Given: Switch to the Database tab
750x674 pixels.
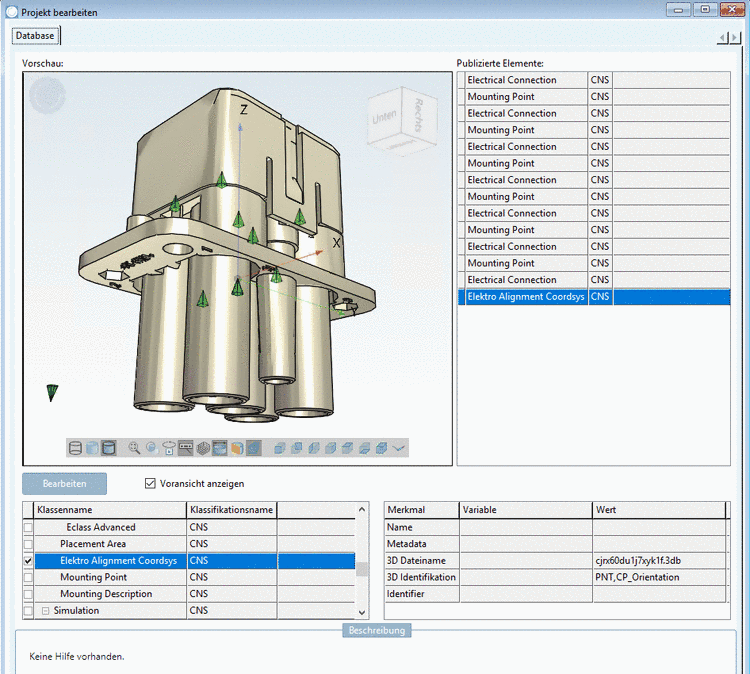Looking at the screenshot, I should (x=35, y=36).
